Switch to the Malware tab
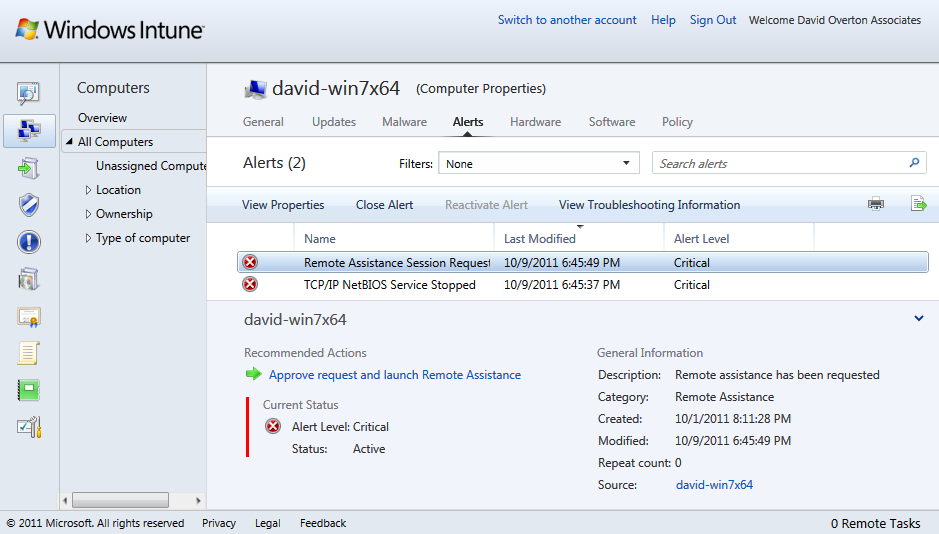Image resolution: width=939 pixels, height=534 pixels. 404,122
